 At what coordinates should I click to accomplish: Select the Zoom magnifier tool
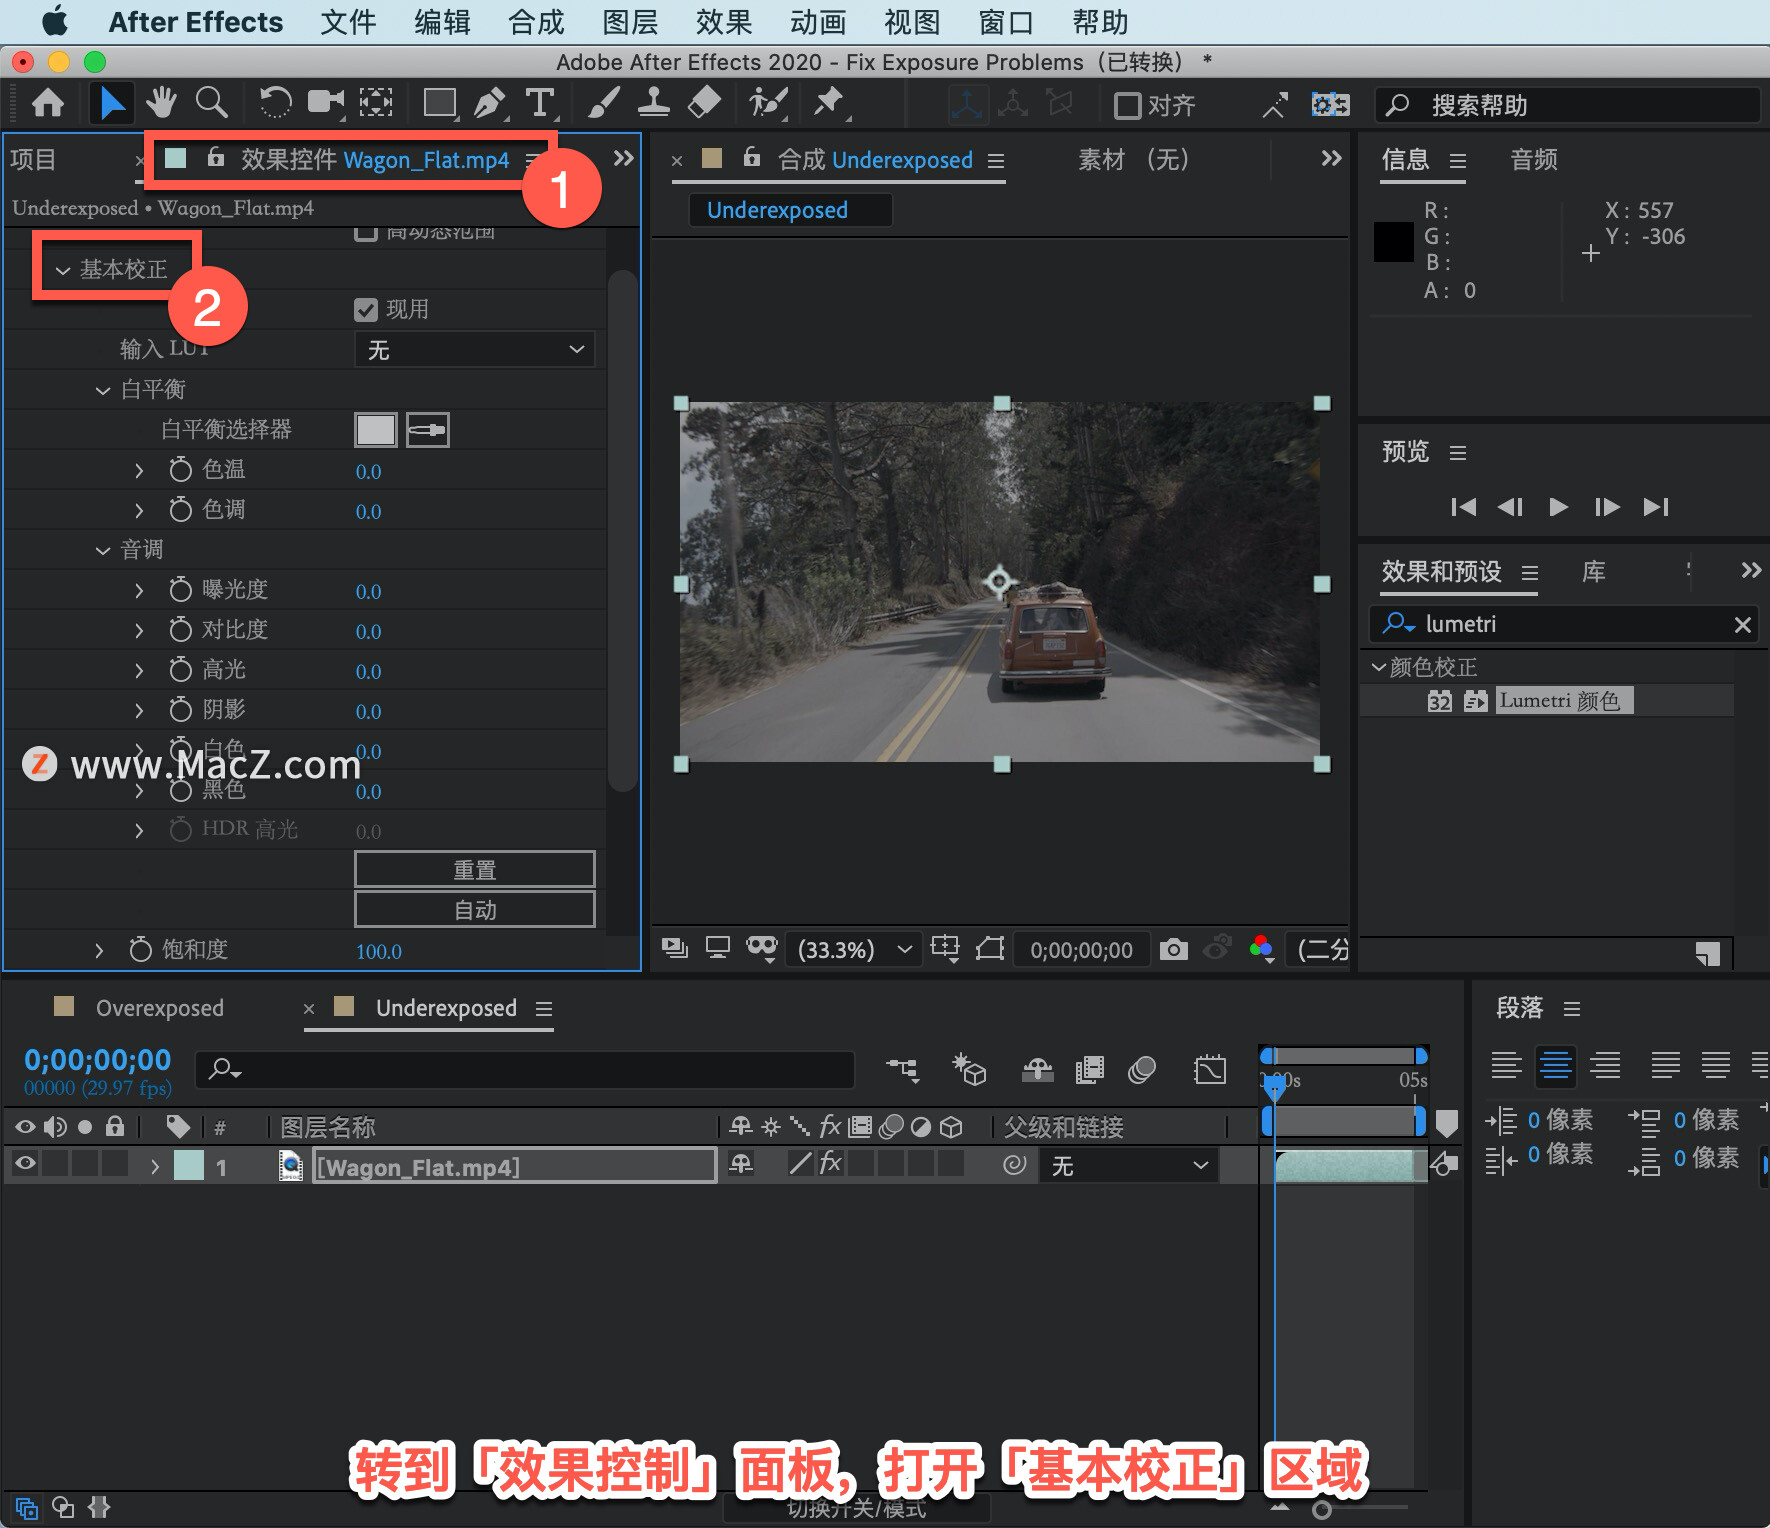(211, 103)
